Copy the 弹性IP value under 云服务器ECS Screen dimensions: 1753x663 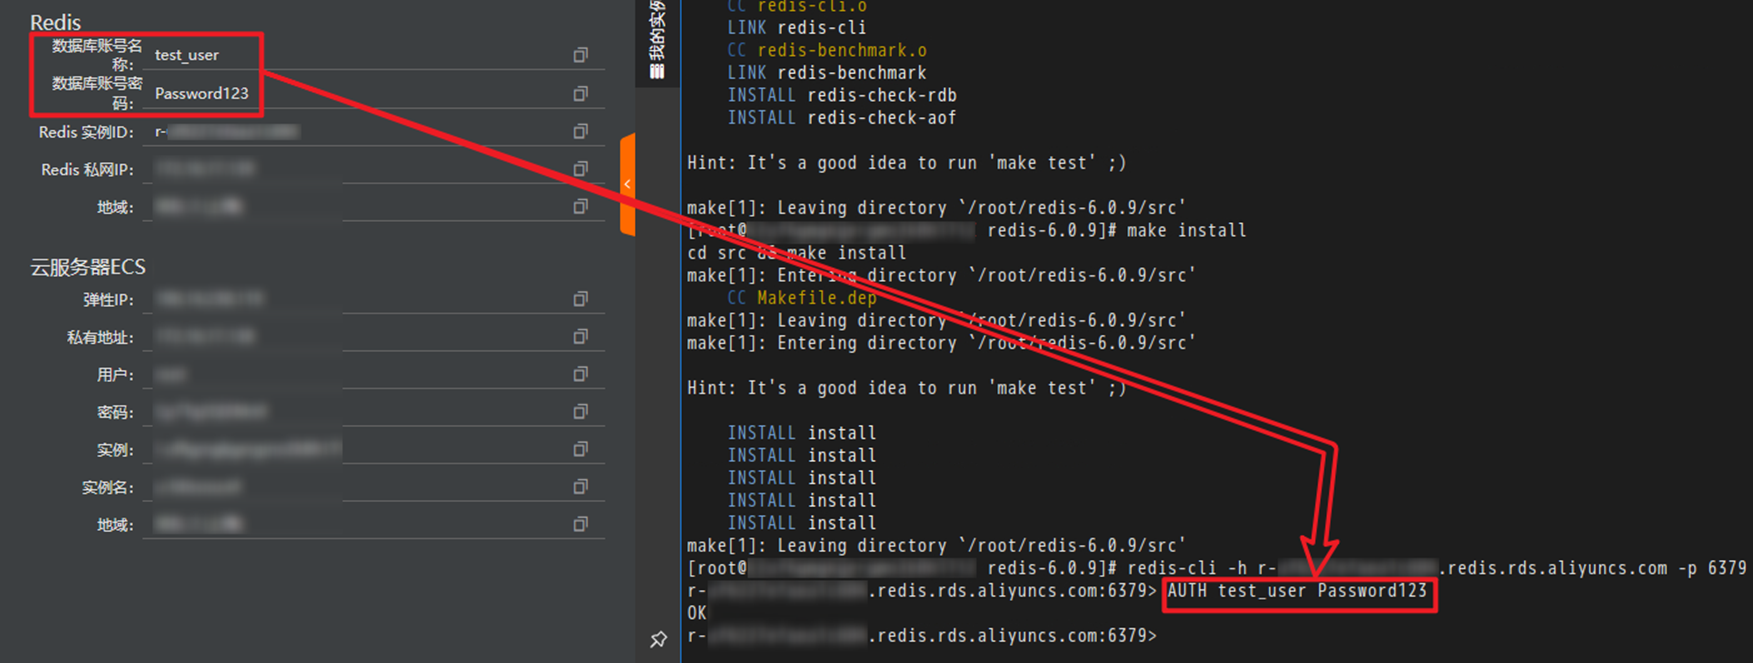580,299
